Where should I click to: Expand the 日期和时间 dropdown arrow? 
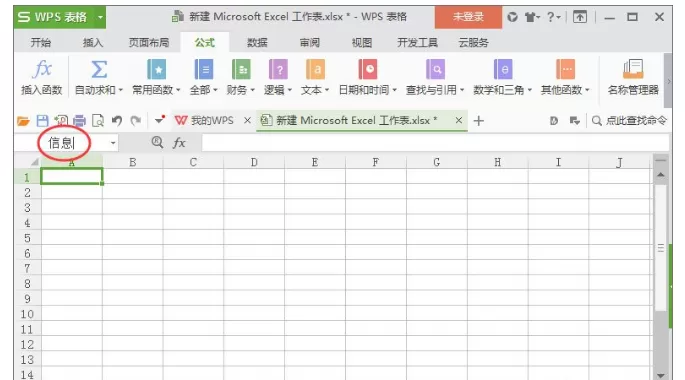pos(394,90)
